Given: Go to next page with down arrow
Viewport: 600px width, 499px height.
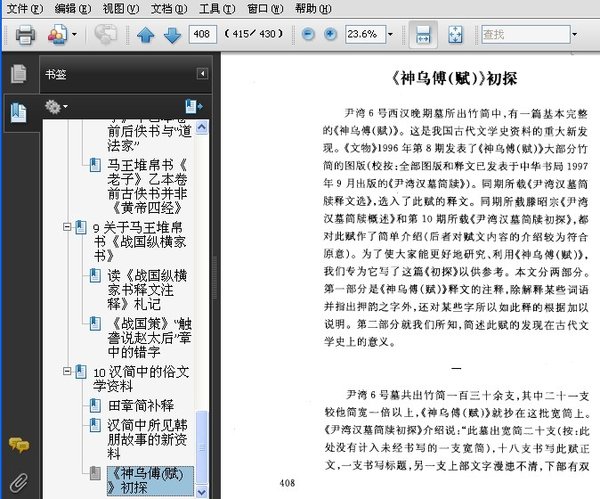Looking at the screenshot, I should [x=172, y=35].
